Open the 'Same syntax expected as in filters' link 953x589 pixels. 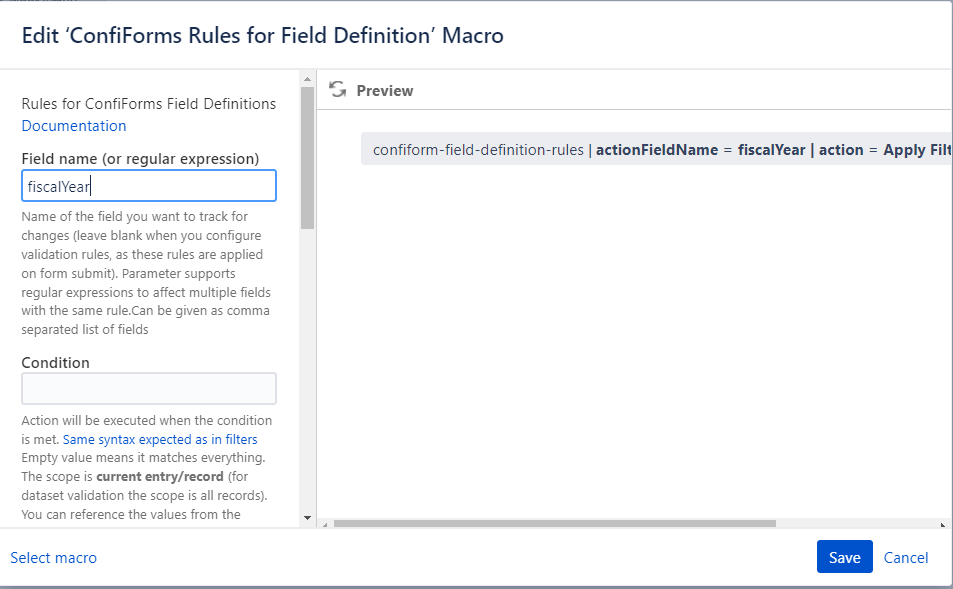(x=160, y=439)
